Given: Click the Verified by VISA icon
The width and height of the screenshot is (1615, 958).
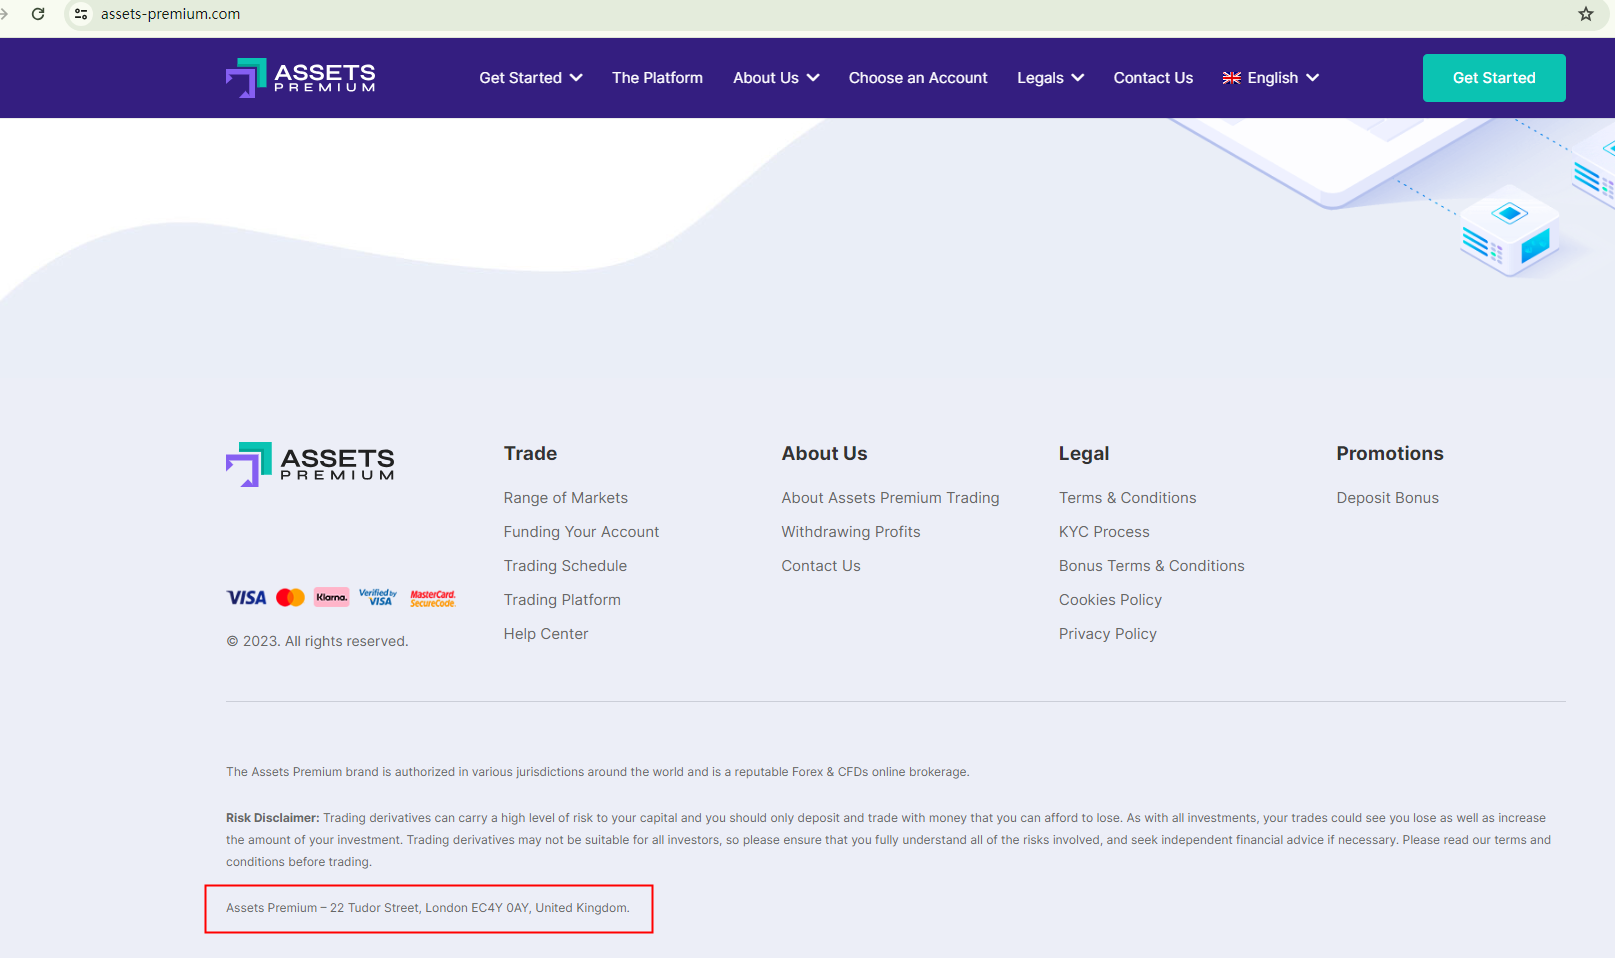Looking at the screenshot, I should point(378,598).
